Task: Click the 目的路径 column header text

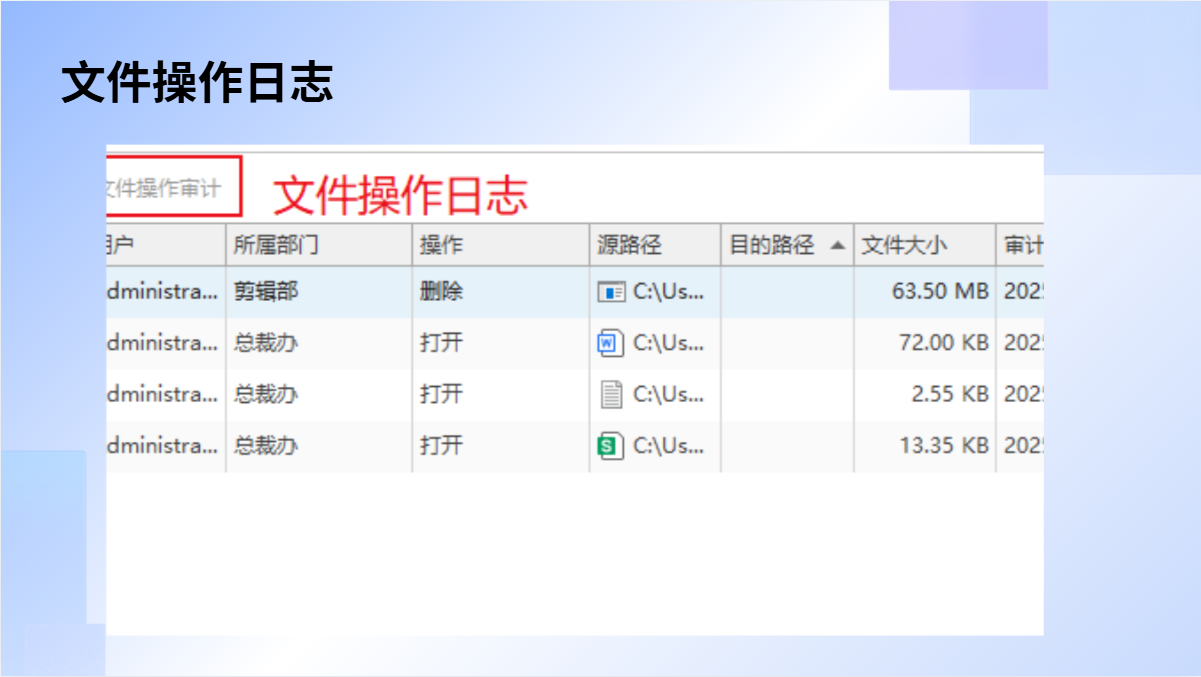Action: tap(772, 245)
